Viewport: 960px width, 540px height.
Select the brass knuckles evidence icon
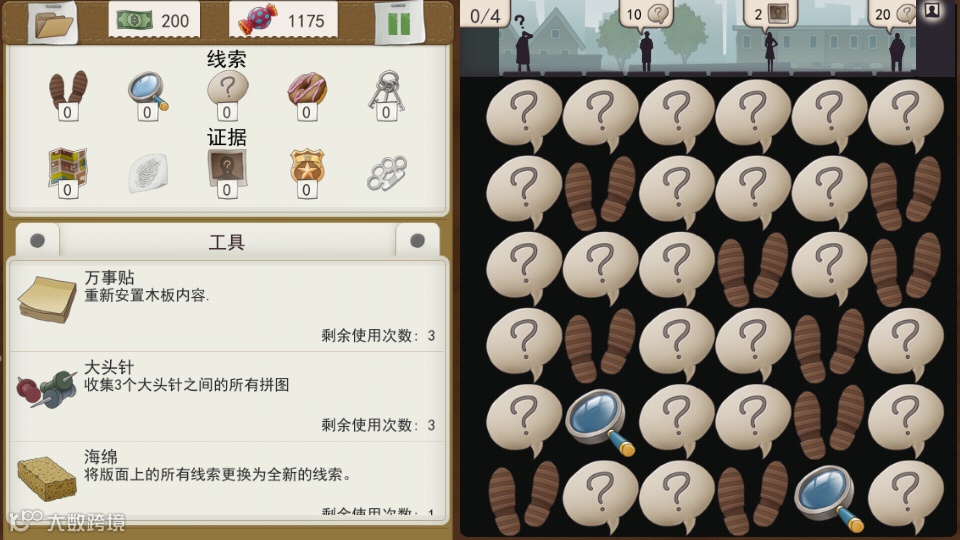tap(387, 173)
